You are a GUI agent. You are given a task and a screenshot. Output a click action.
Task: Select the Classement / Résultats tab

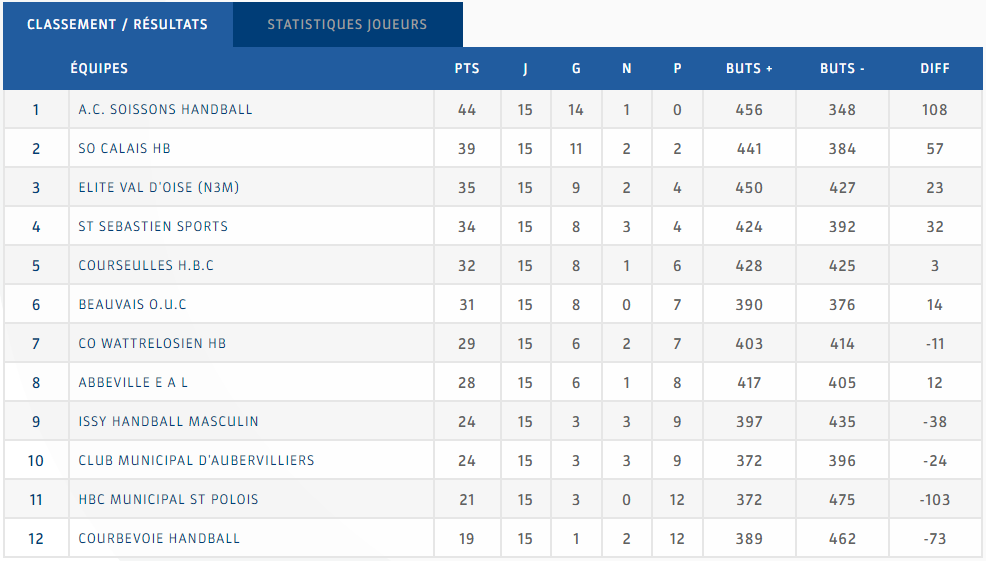click(x=117, y=25)
